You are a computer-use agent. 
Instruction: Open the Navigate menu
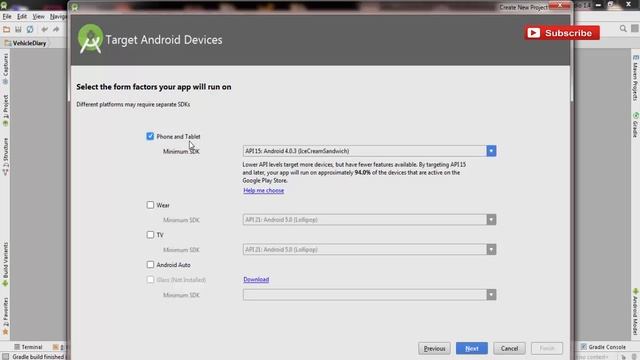click(58, 17)
